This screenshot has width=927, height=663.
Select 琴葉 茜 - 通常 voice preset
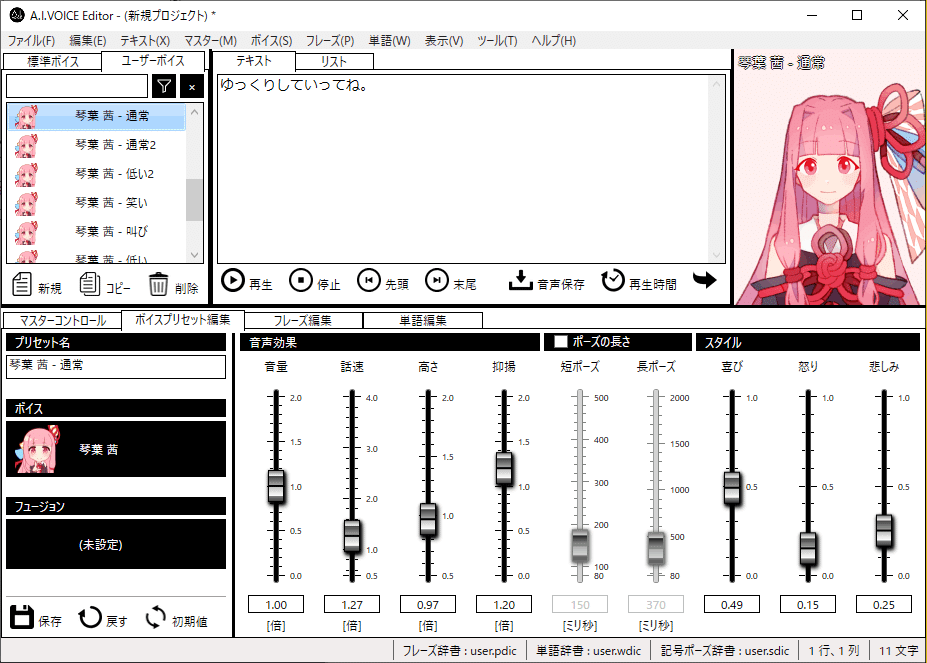point(96,117)
